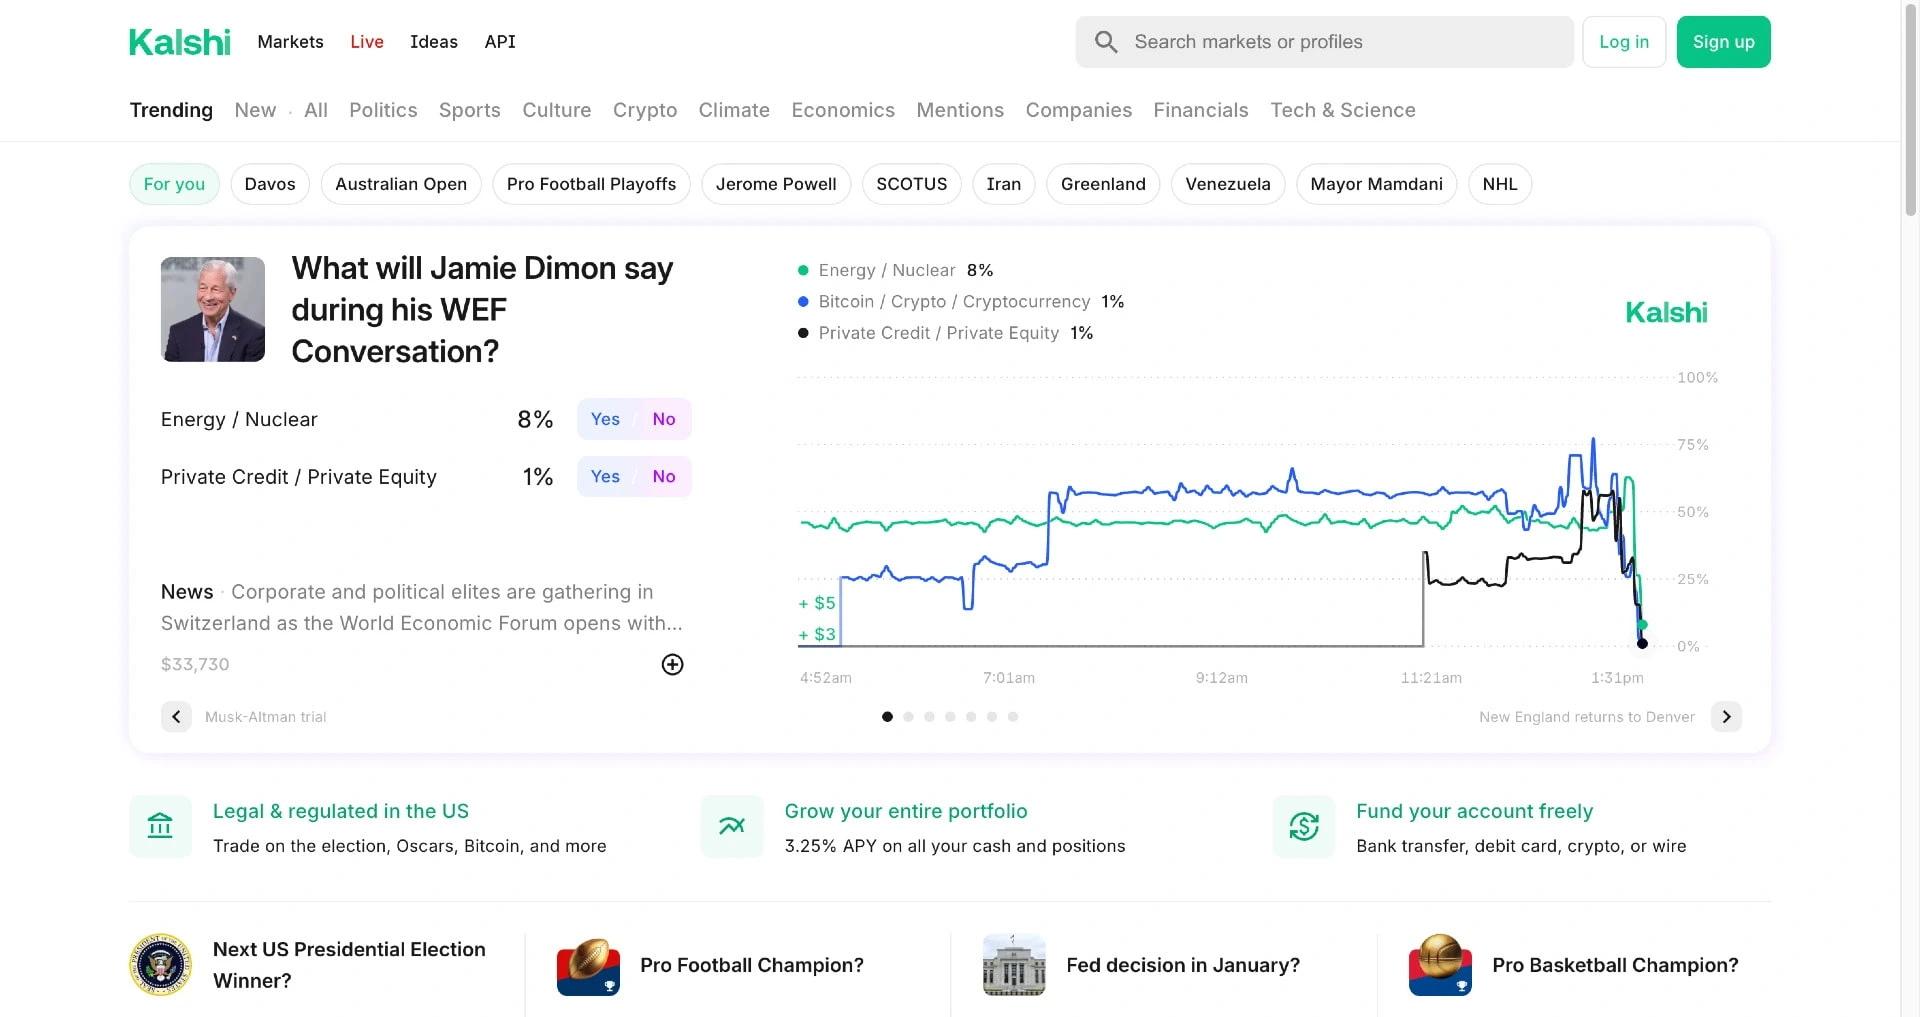Click the Log in button
The width and height of the screenshot is (1920, 1017).
click(x=1624, y=42)
